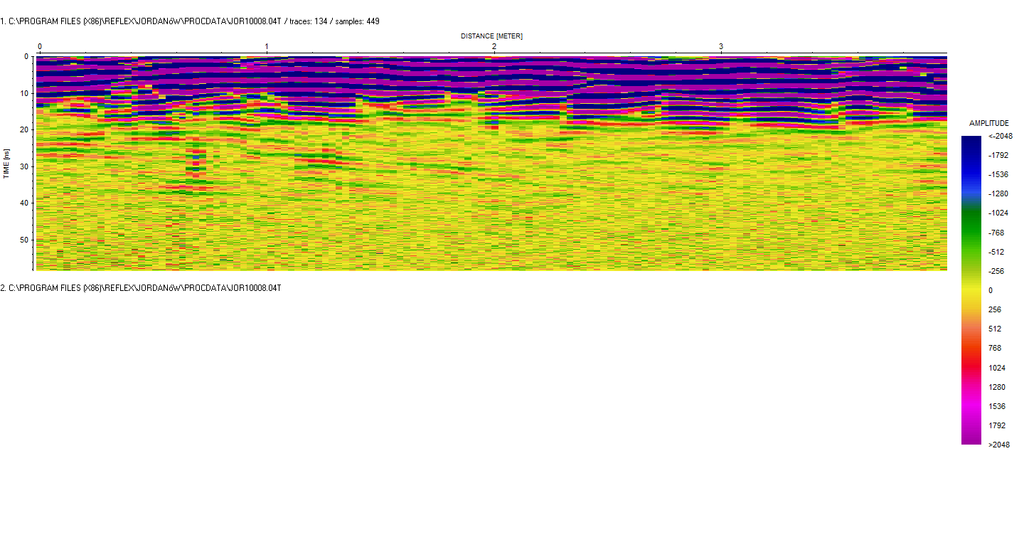Screen dimensions: 1024x552
Task: Pick the red color beside 1024 amplitude label
Action: pos(971,367)
